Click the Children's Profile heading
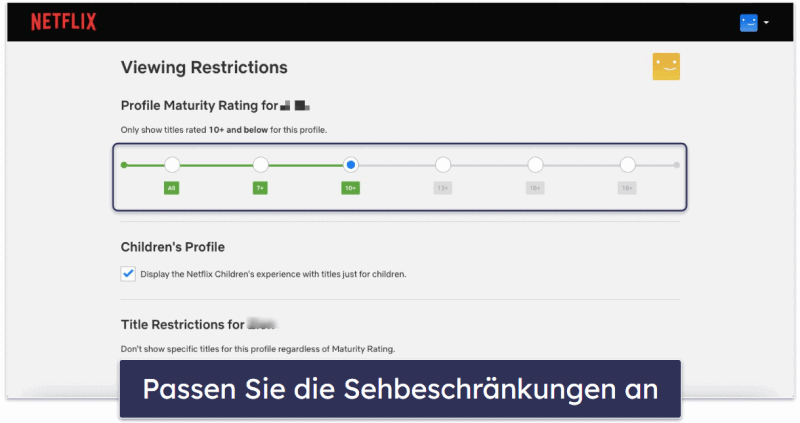The width and height of the screenshot is (800, 423). tap(172, 247)
